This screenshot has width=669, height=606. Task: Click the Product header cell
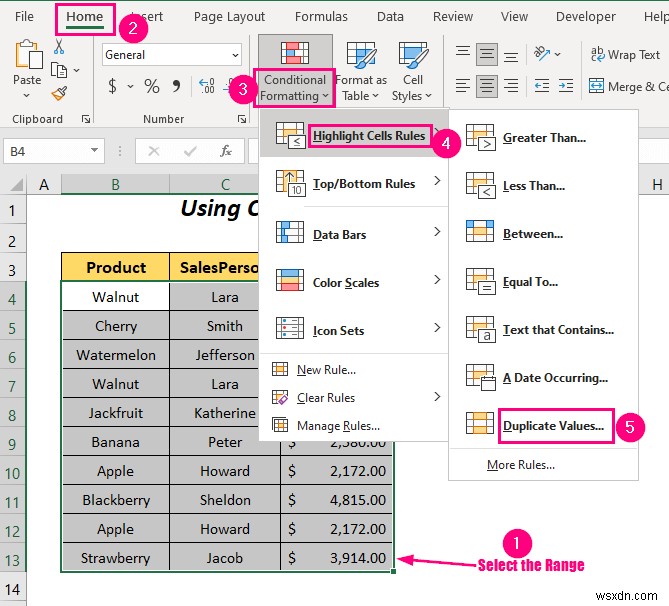(116, 267)
